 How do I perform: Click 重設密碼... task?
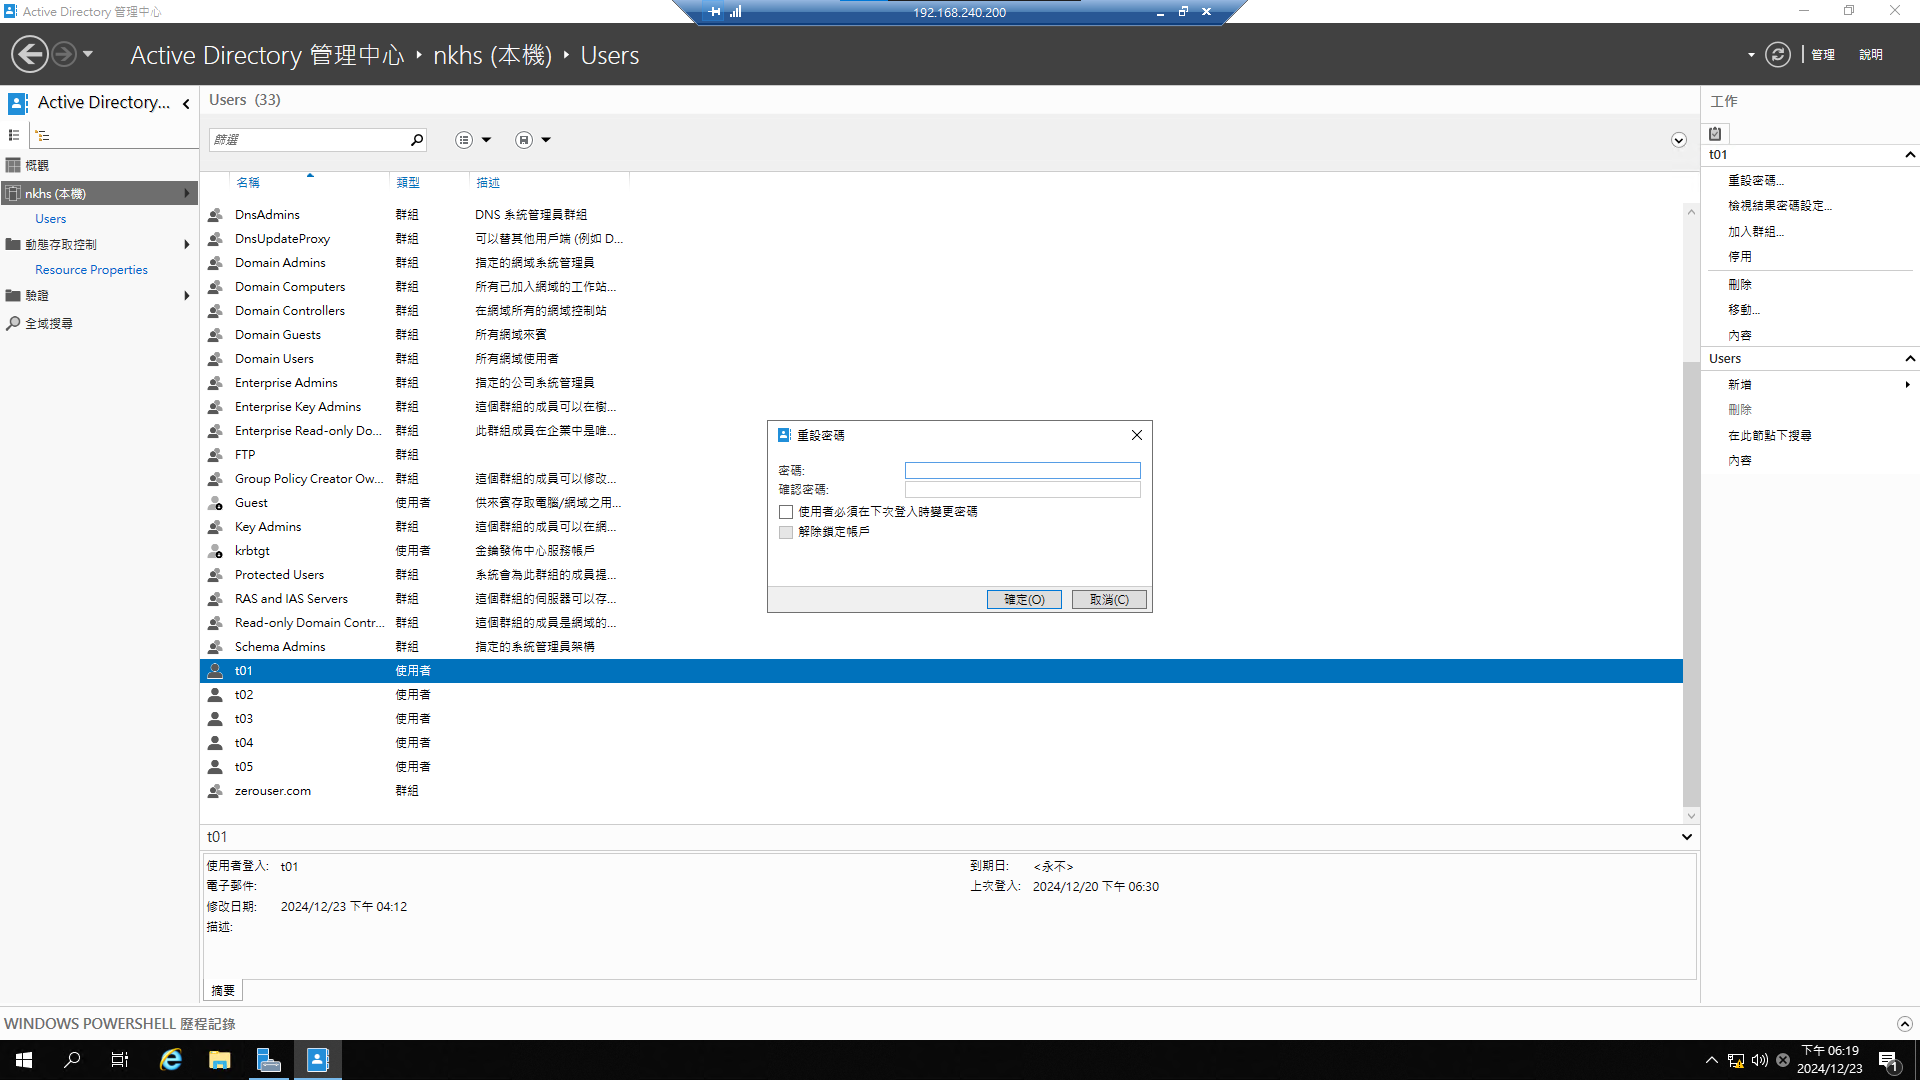pyautogui.click(x=1756, y=181)
